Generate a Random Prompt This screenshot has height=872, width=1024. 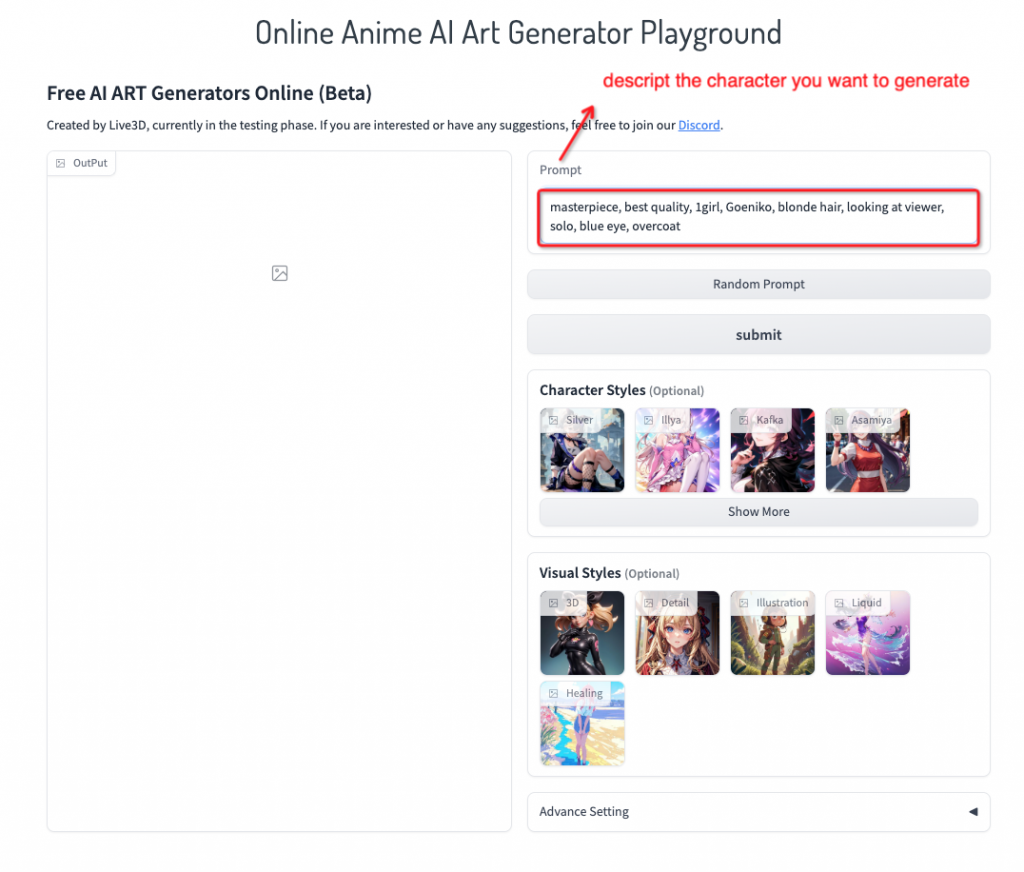tap(758, 284)
